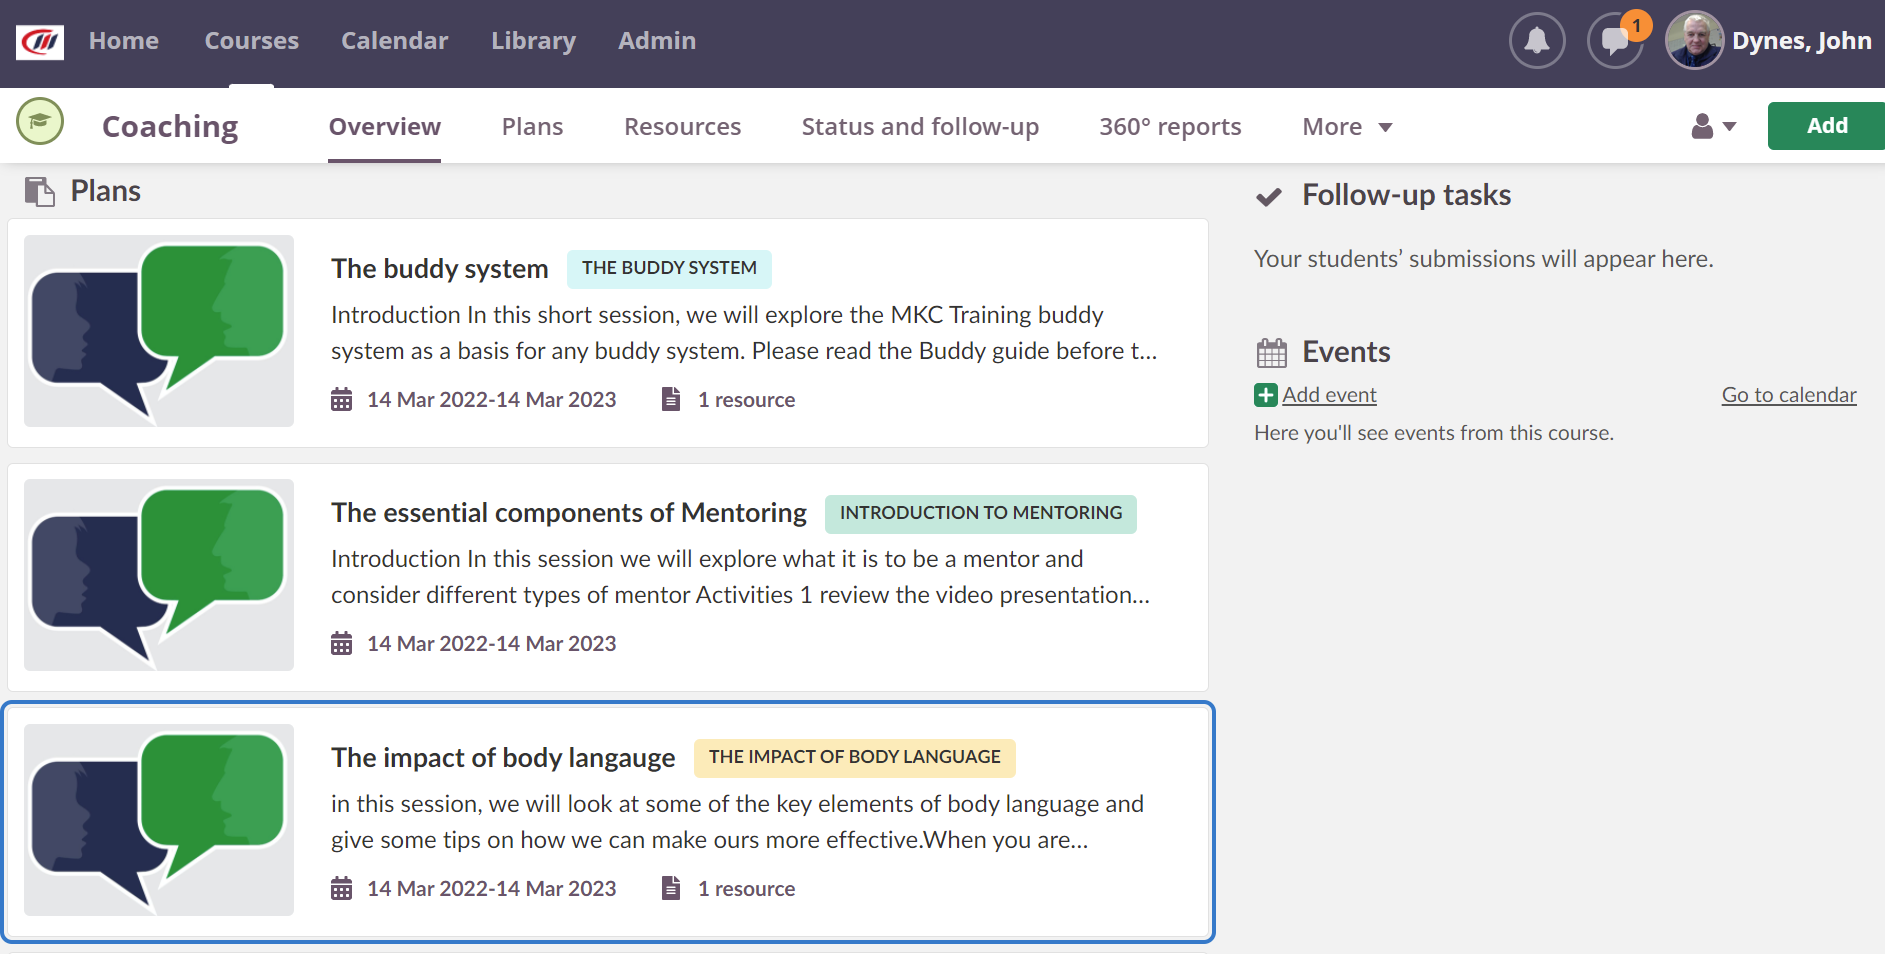
Task: Open the Status and follow-up tab
Action: 920,127
